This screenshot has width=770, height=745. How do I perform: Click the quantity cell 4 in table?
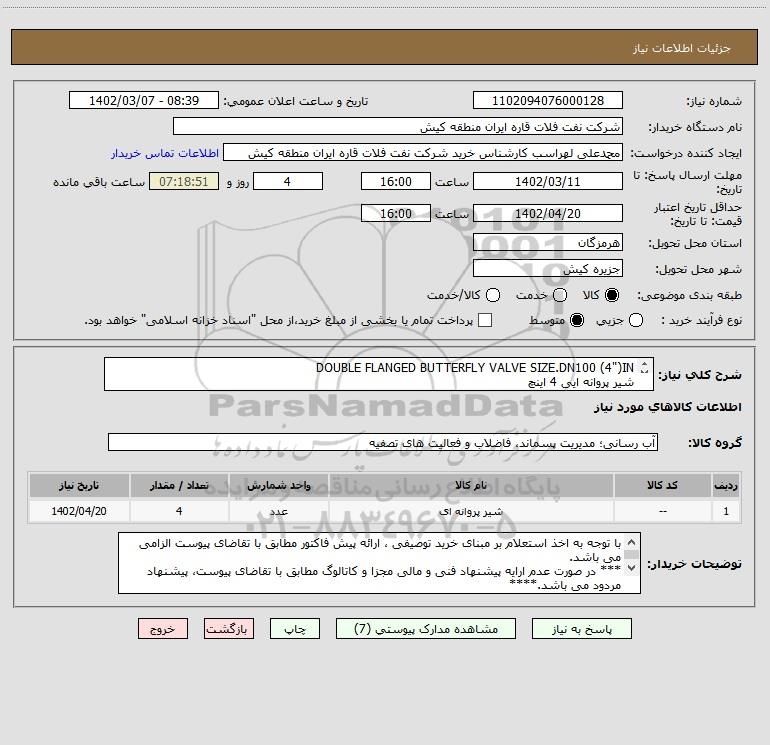pos(179,511)
